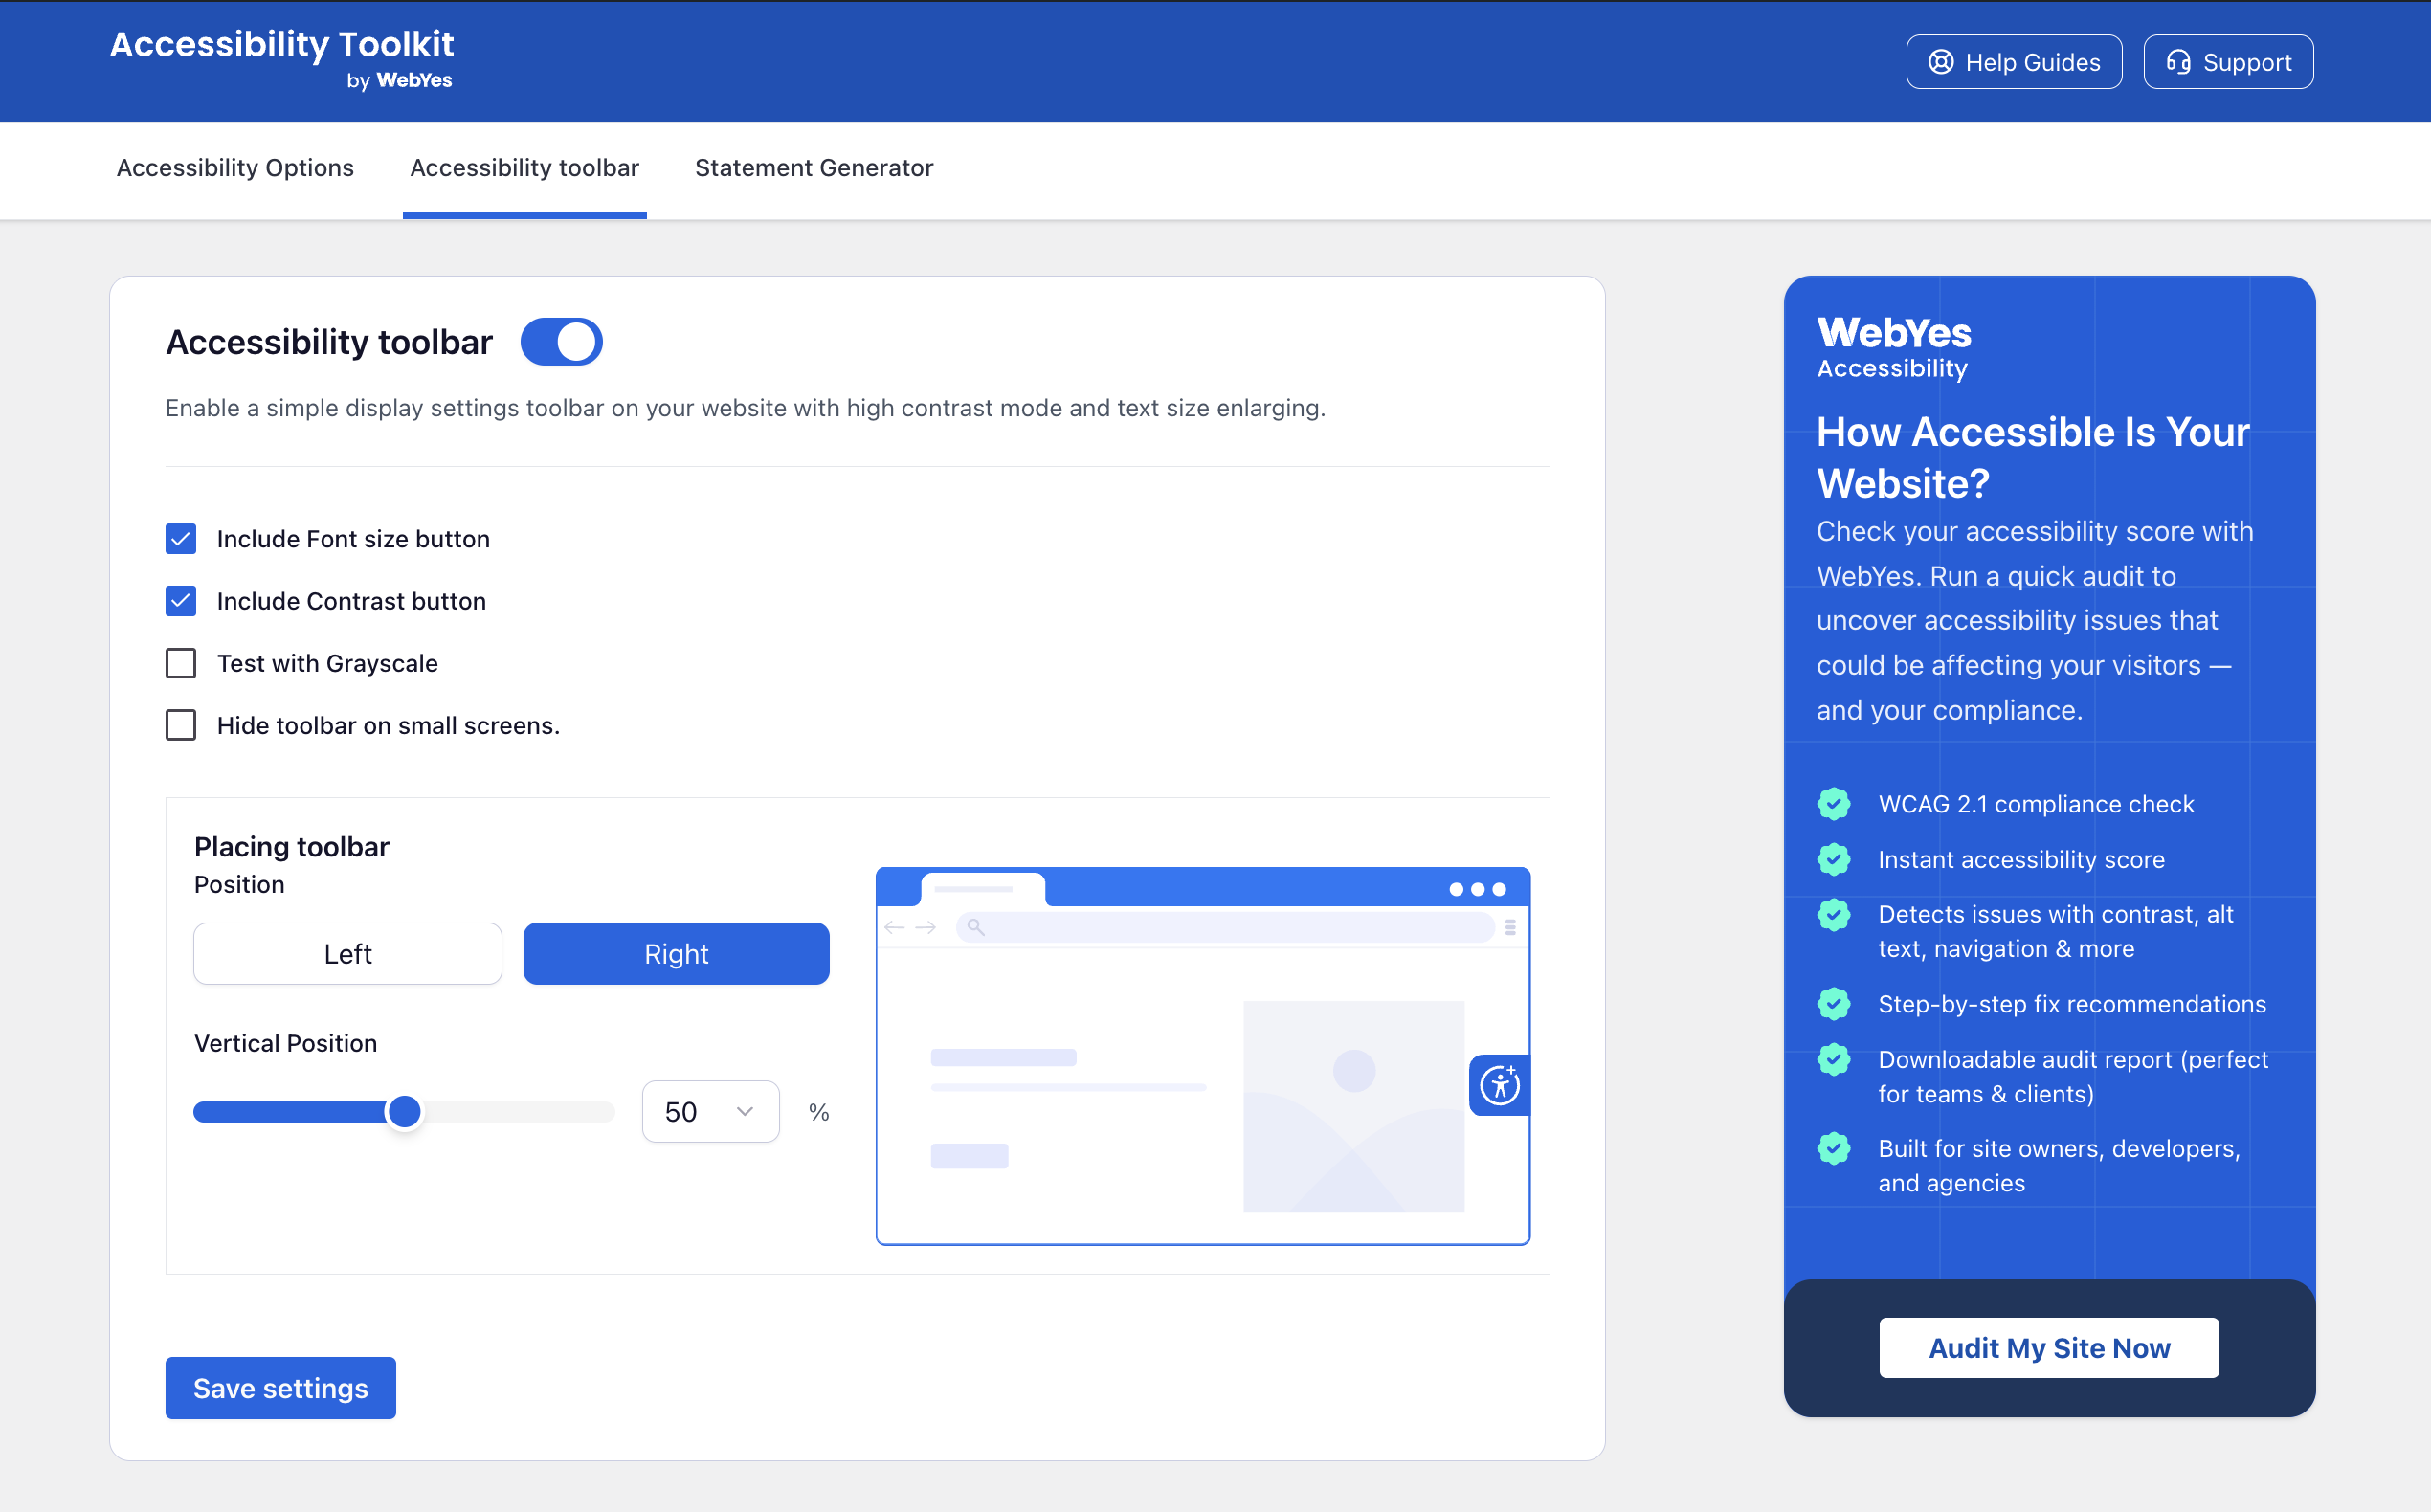Check Hide toolbar on small screens
This screenshot has height=1512, width=2431.
tap(181, 725)
